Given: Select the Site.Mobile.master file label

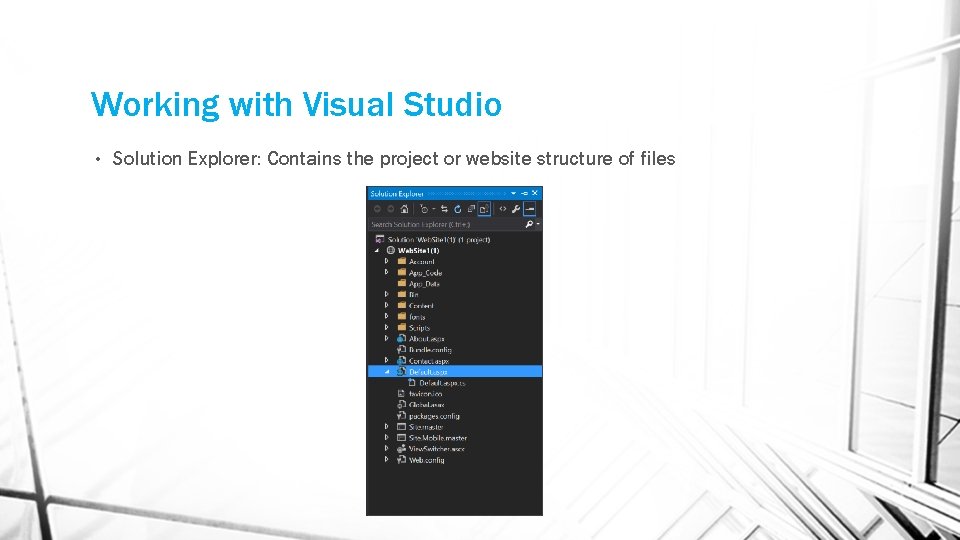Looking at the screenshot, I should click(x=438, y=438).
